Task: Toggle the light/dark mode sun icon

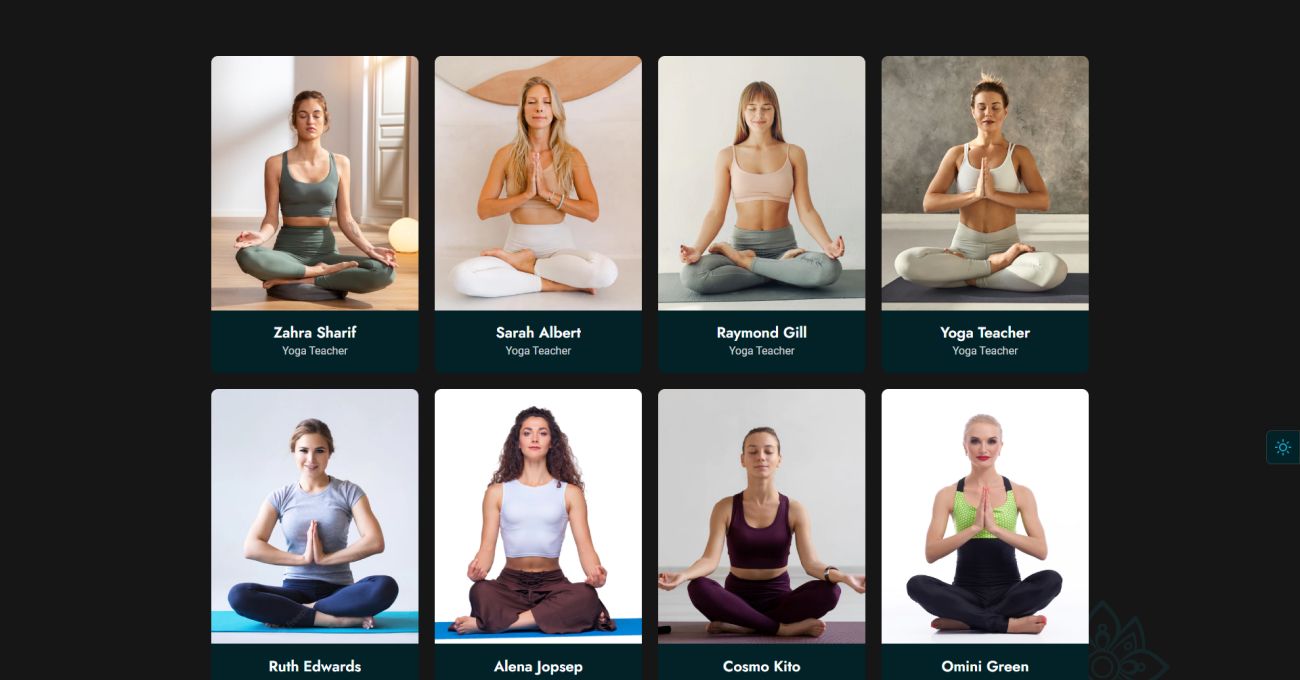Action: point(1282,447)
